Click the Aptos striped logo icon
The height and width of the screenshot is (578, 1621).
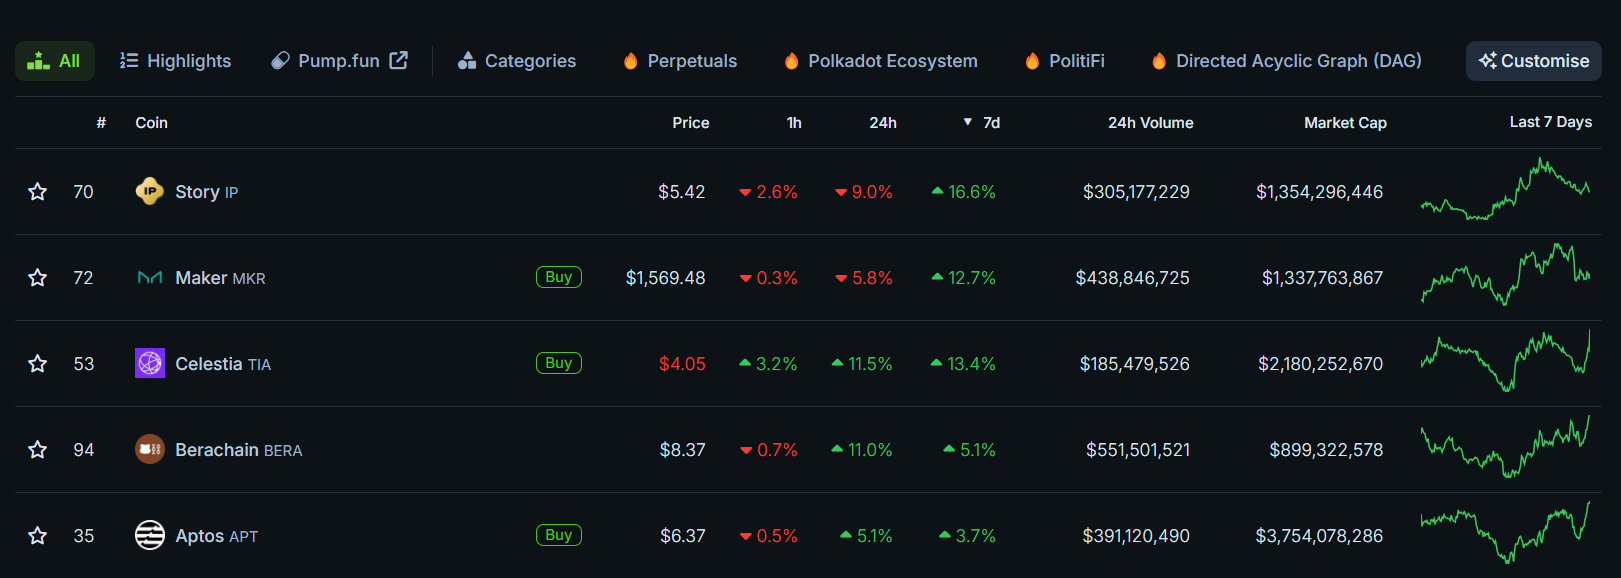point(149,535)
